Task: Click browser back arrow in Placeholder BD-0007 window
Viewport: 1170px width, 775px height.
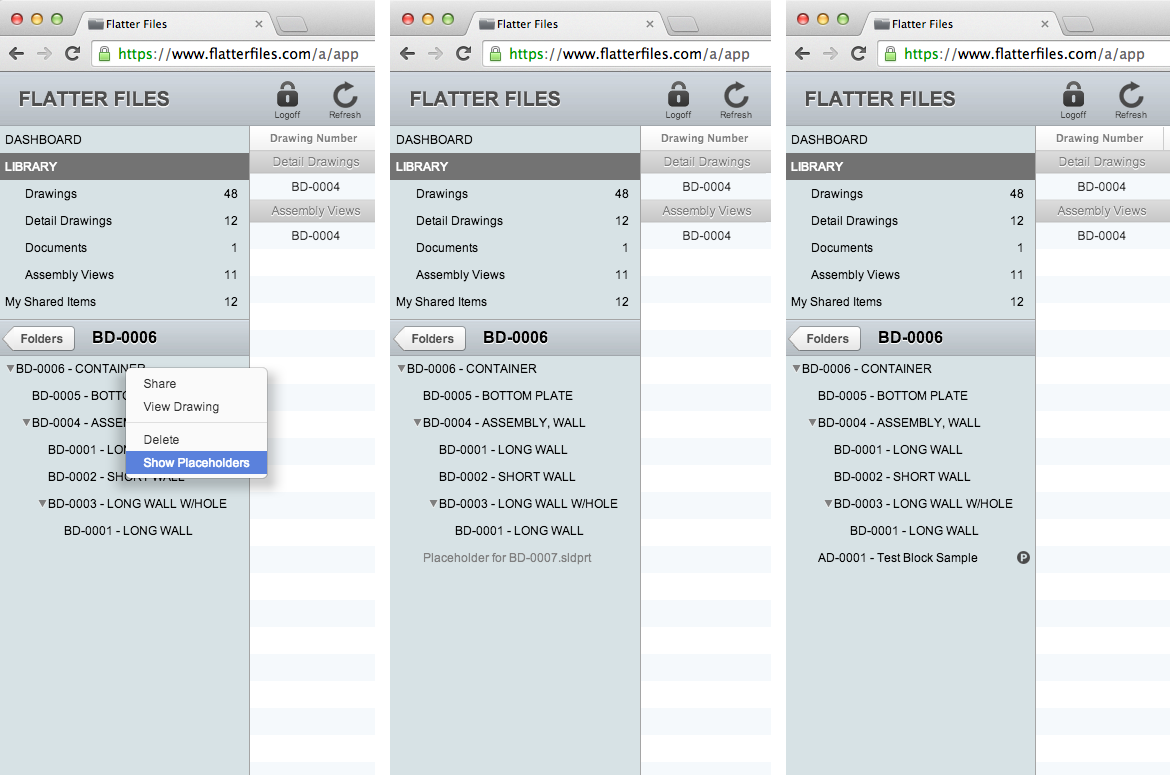Action: 407,54
